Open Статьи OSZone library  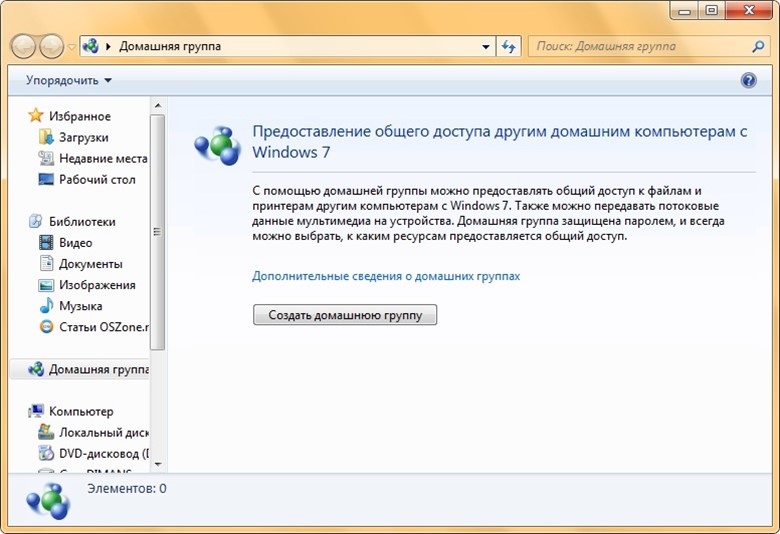tap(103, 327)
